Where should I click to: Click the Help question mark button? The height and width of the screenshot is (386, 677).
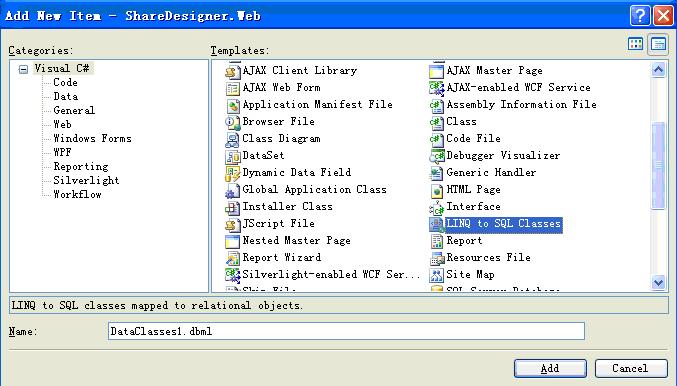click(640, 16)
